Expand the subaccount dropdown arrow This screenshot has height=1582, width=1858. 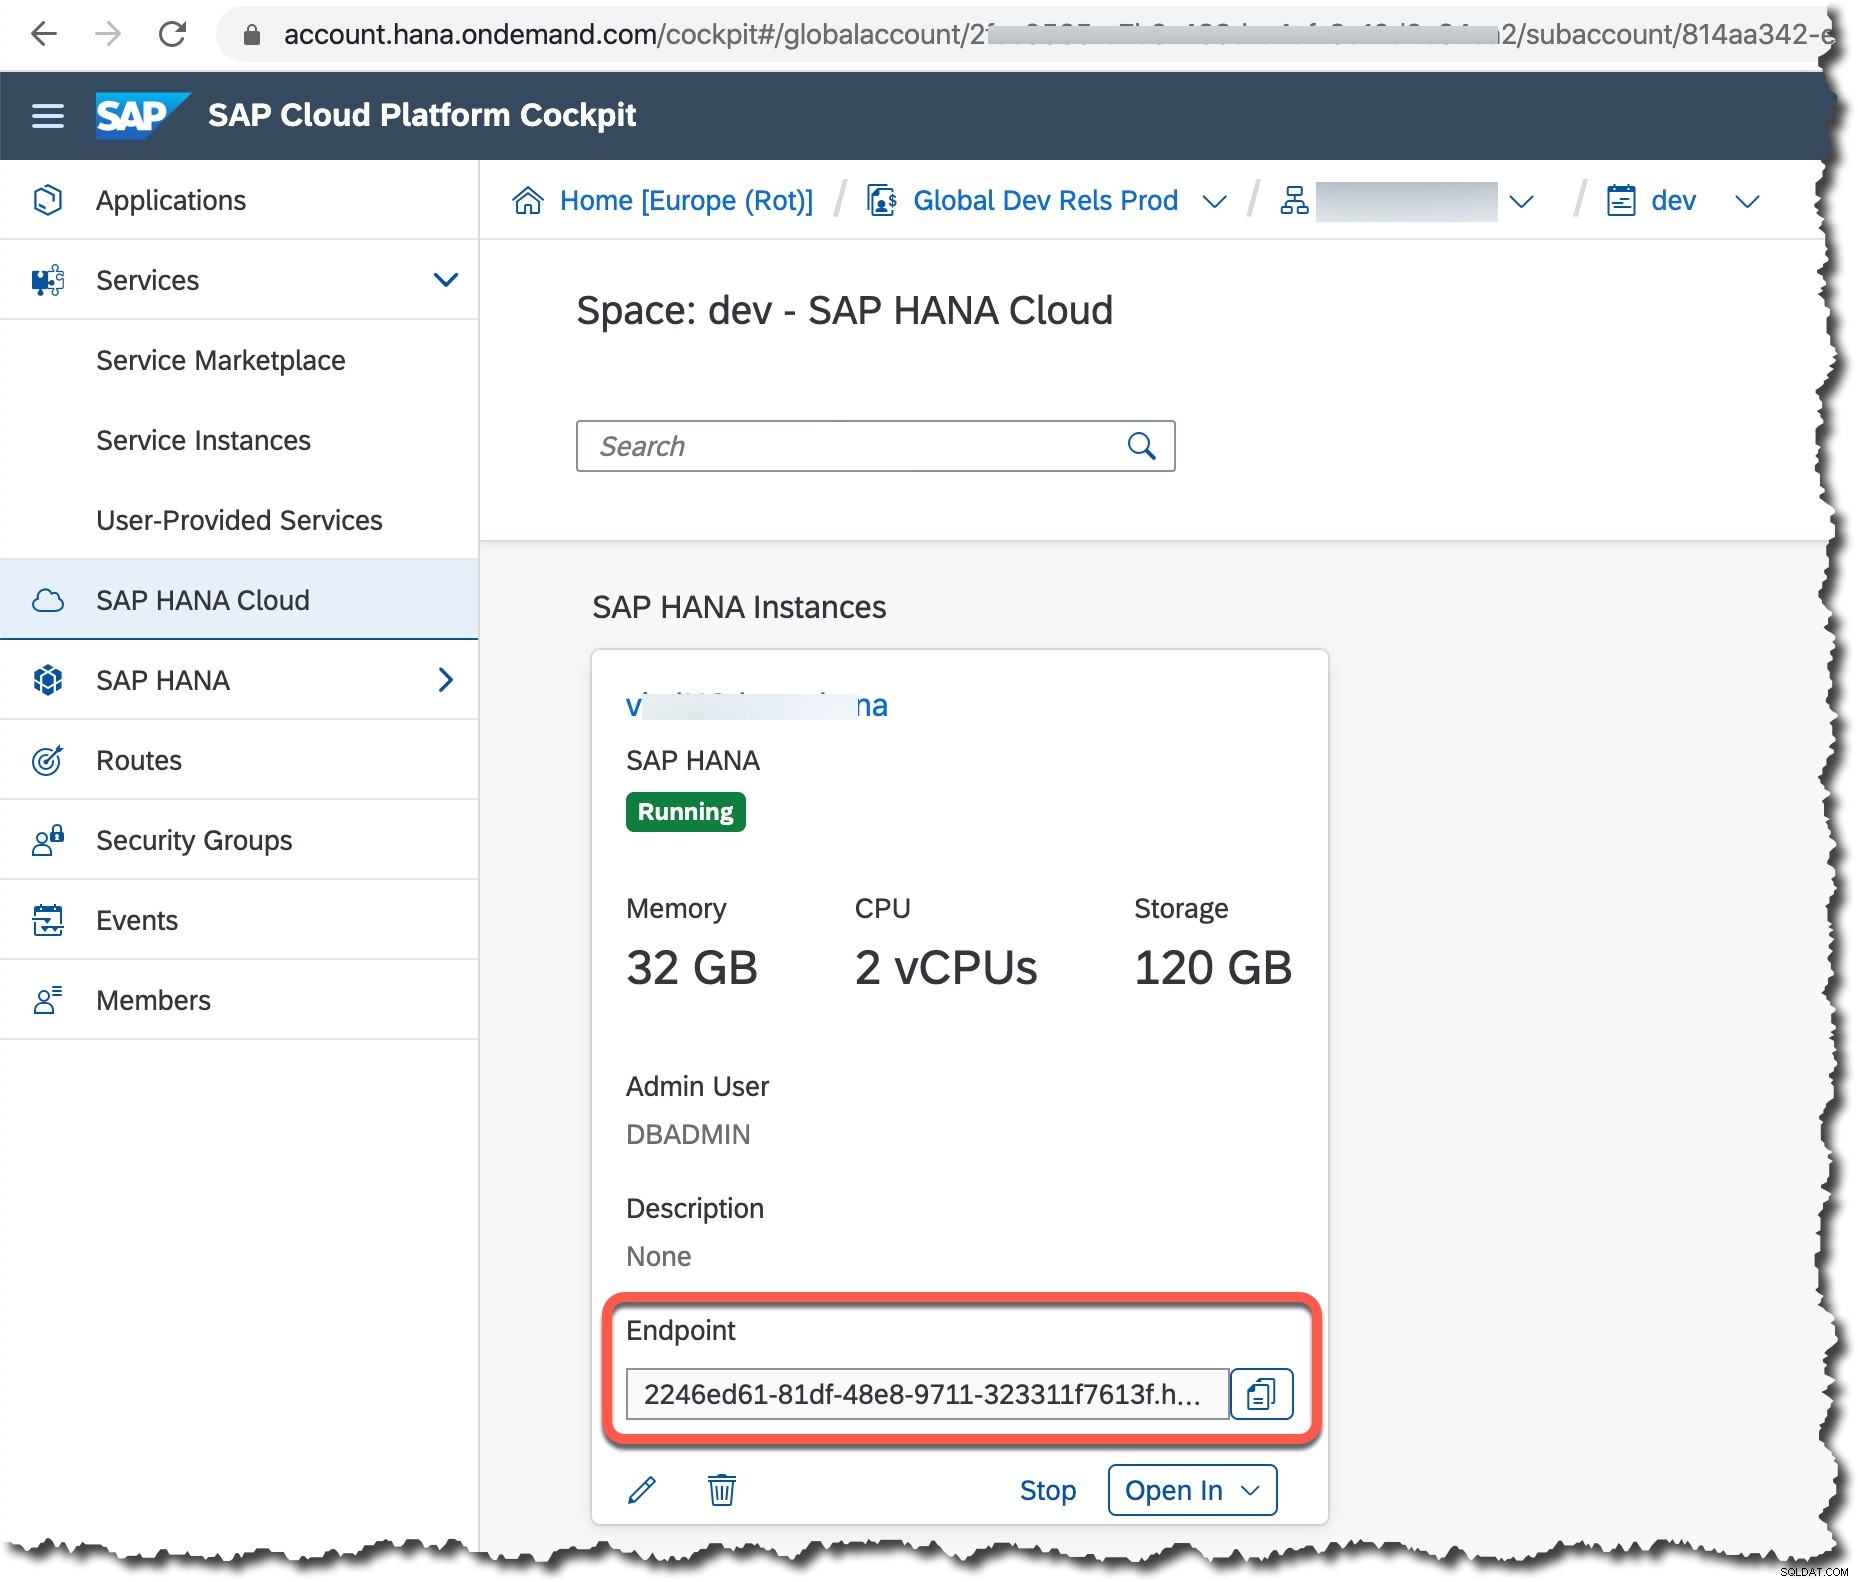(x=1521, y=202)
